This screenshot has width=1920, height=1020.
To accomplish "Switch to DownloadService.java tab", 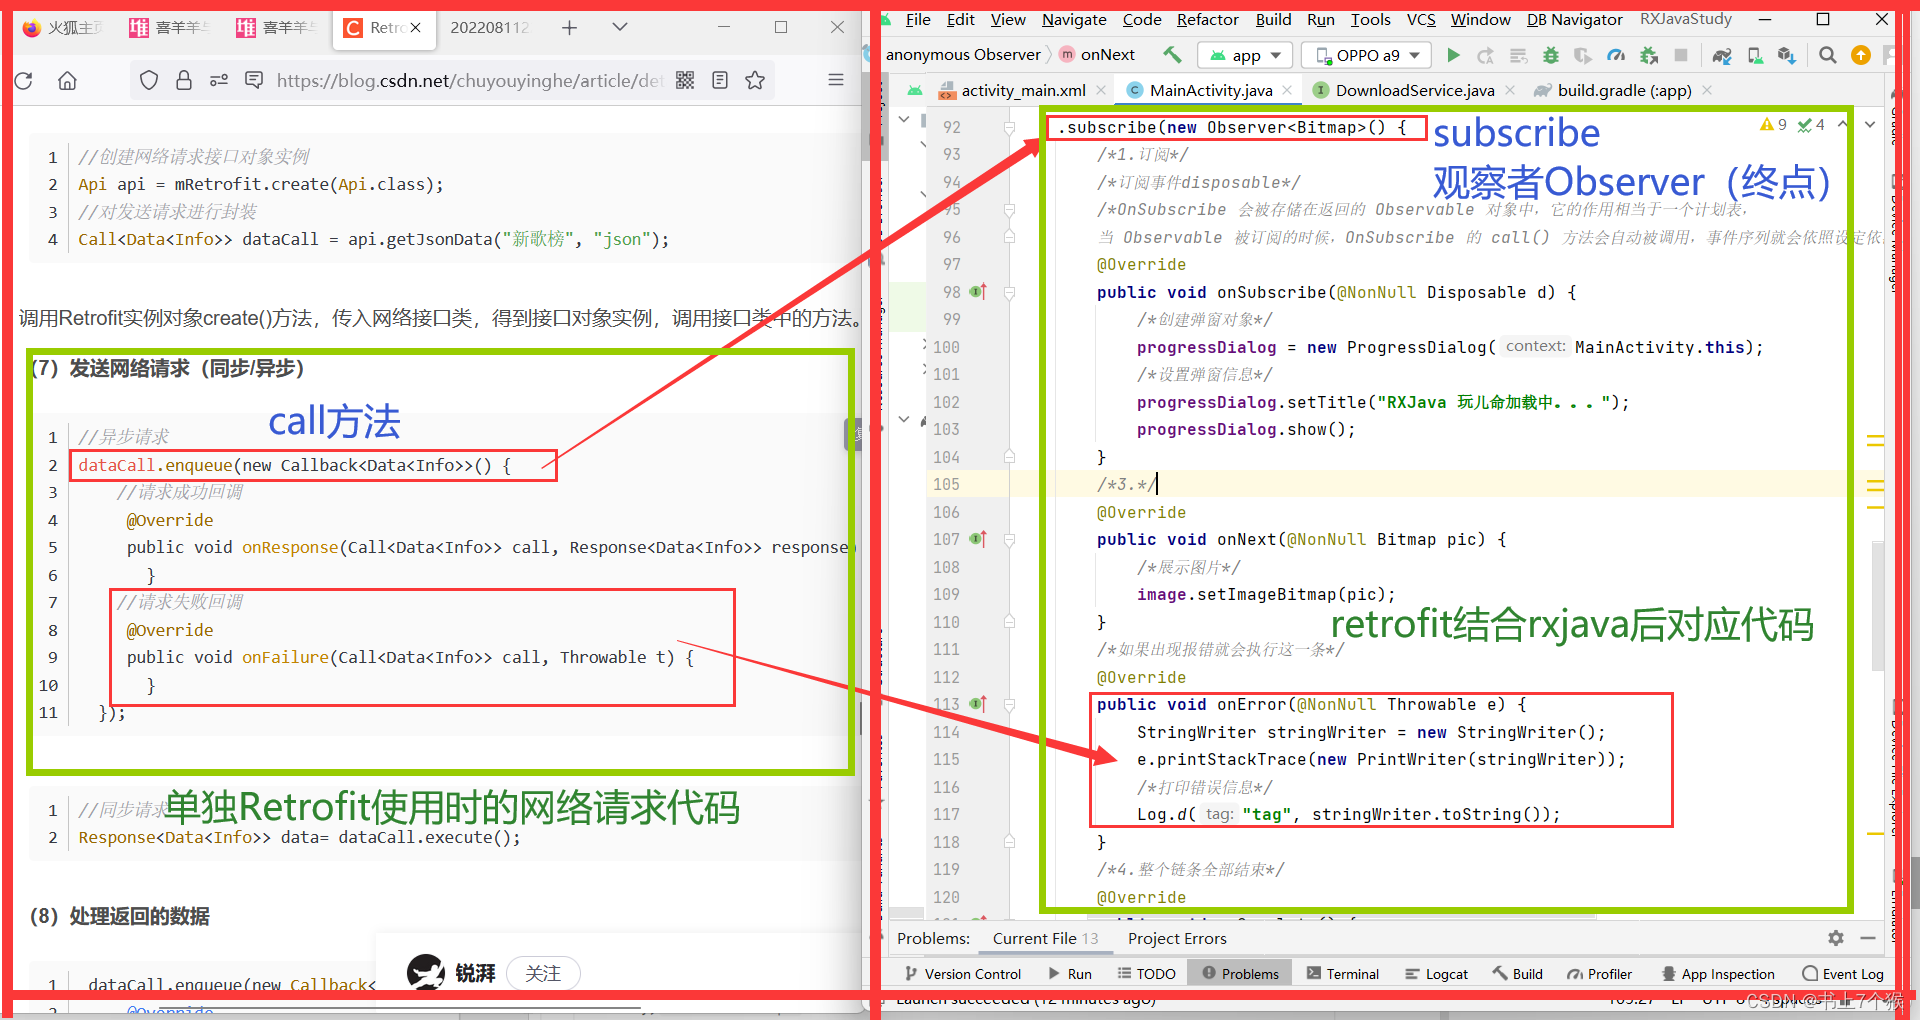I will click(1415, 90).
